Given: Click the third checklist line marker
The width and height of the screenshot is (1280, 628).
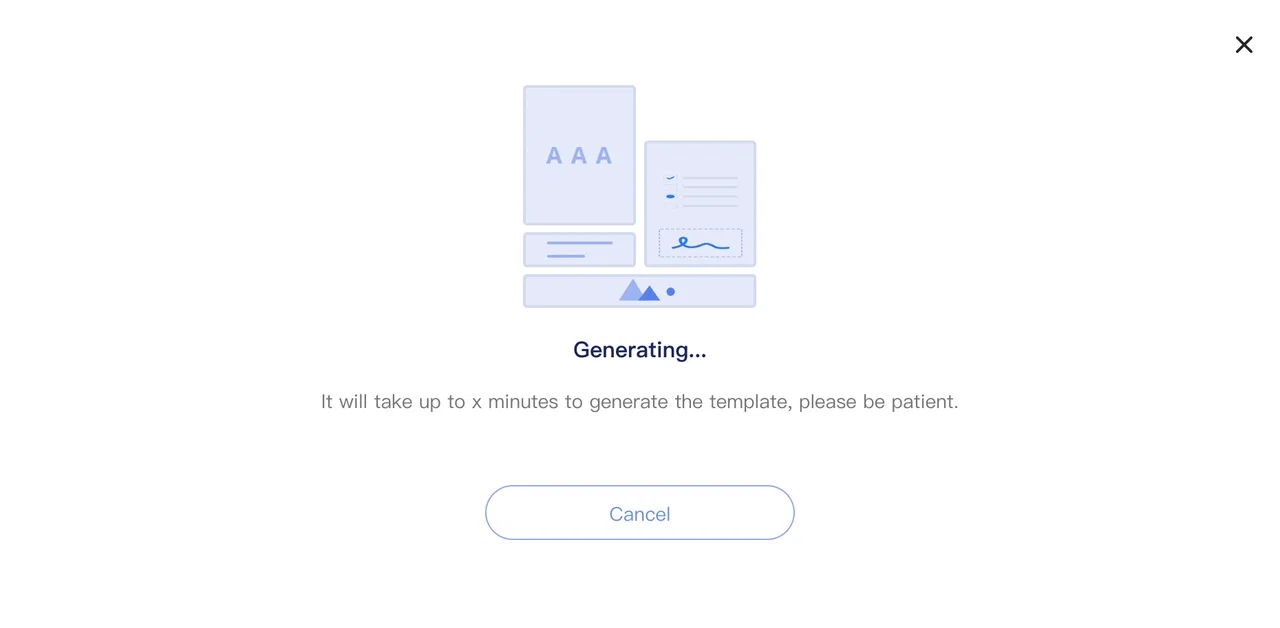Looking at the screenshot, I should coord(671,206).
